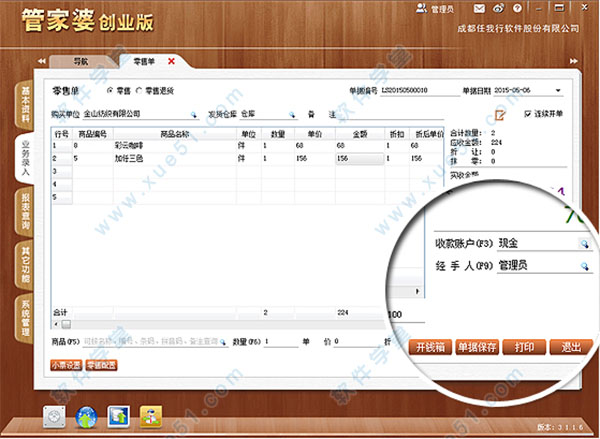Click the 单据编号 field
The width and height of the screenshot is (600, 439).
pos(420,91)
